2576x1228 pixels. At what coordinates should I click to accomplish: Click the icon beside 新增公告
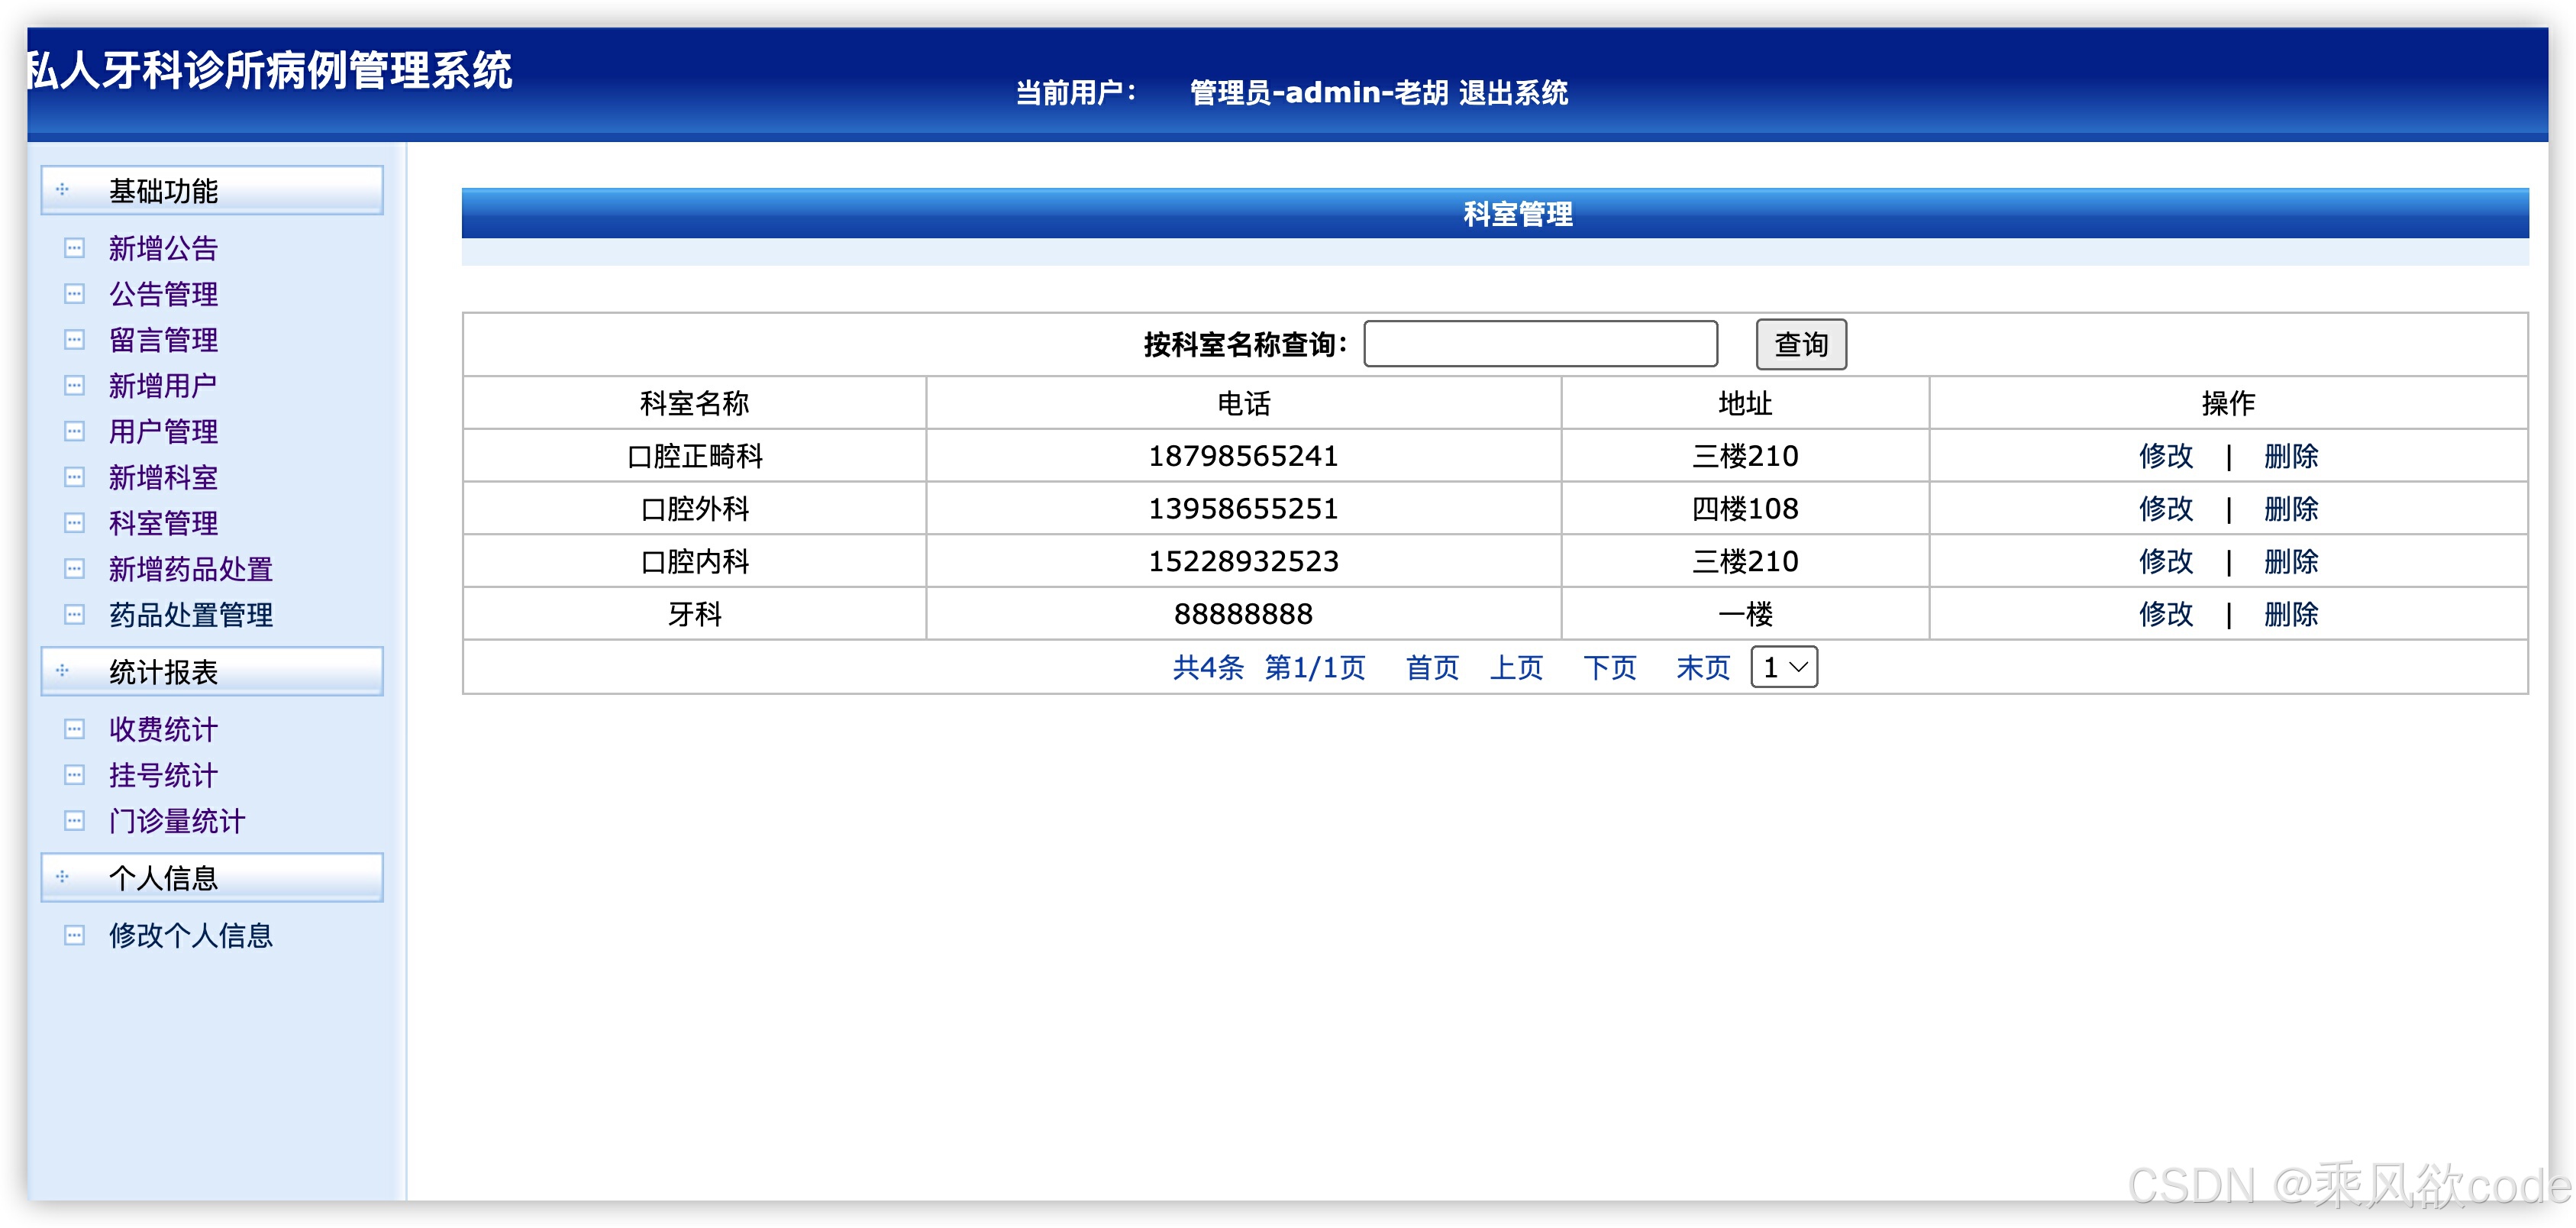point(74,248)
